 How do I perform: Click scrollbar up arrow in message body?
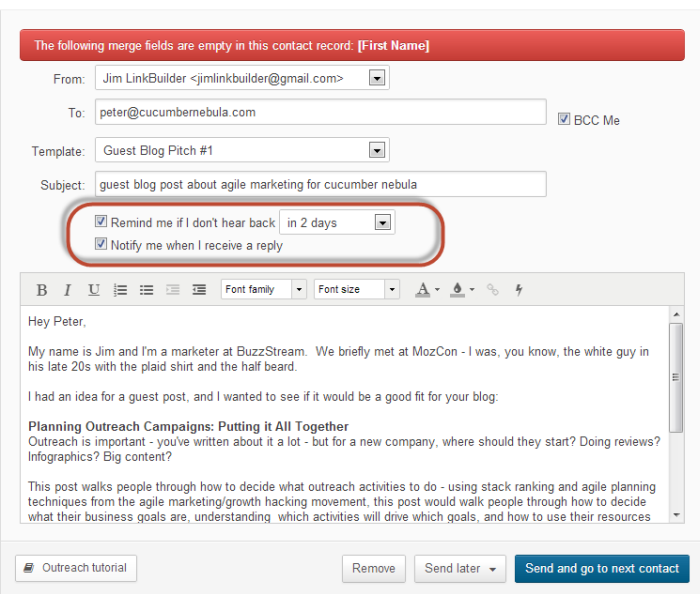(676, 315)
